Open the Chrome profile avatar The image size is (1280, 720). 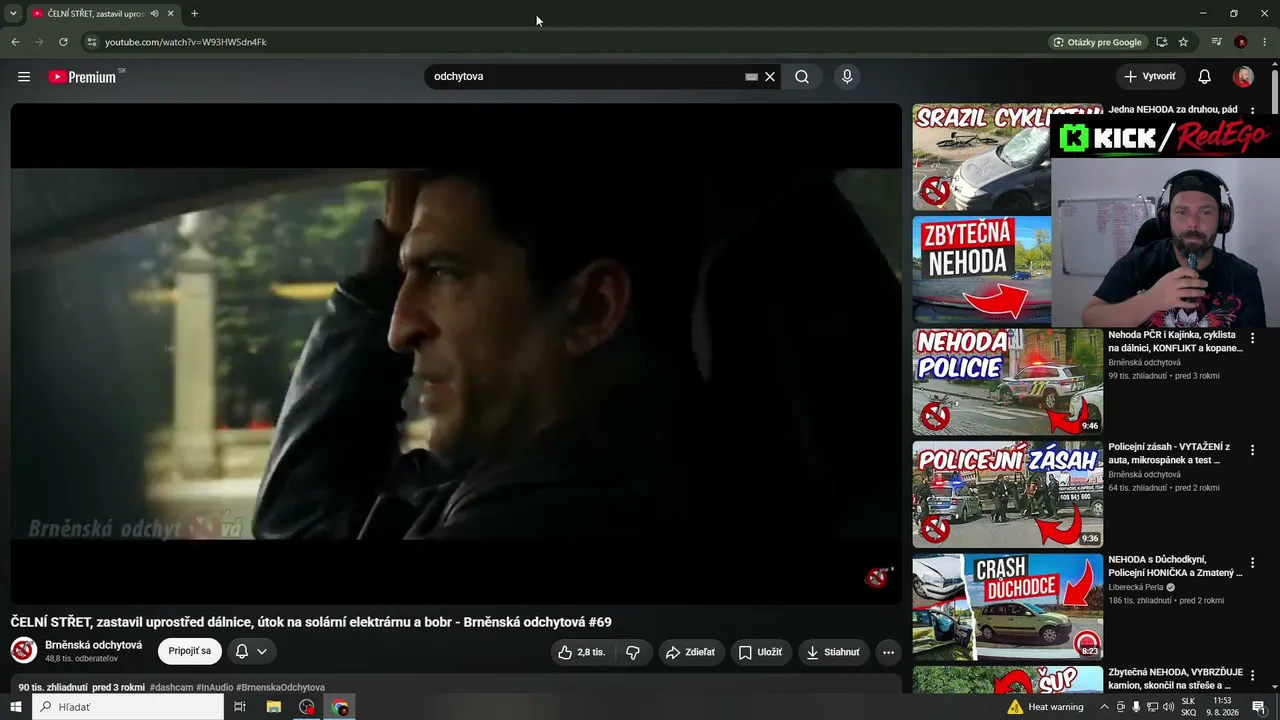point(1241,42)
